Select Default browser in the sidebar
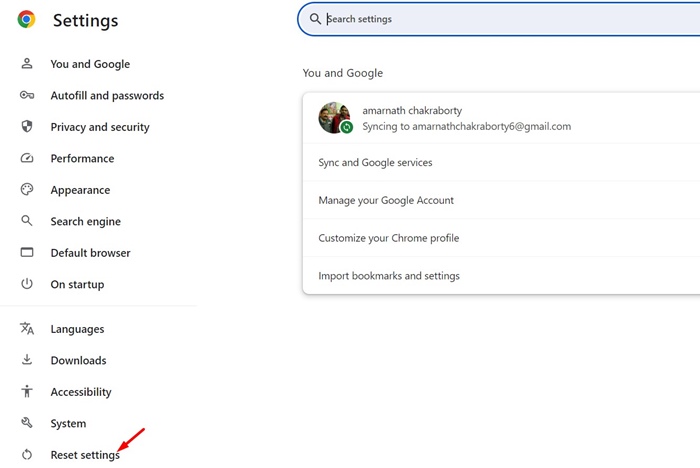This screenshot has height=468, width=700. coord(91,253)
